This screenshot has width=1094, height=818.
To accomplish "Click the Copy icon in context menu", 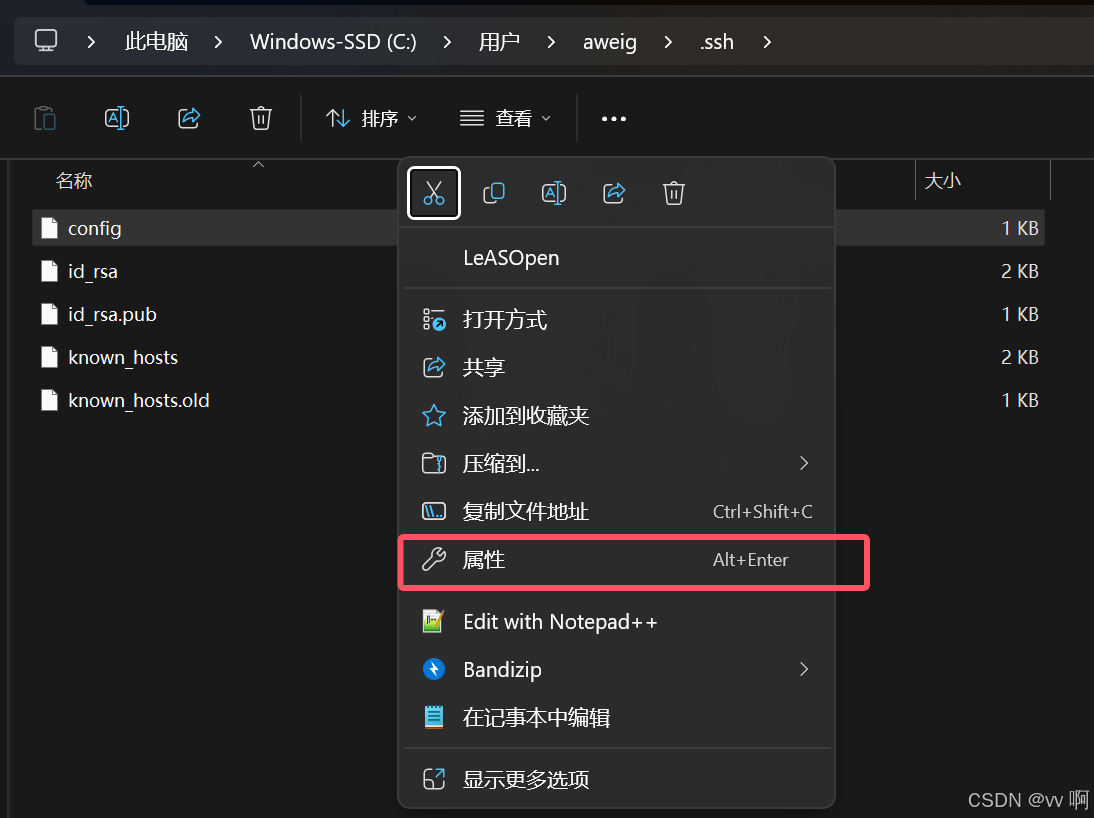I will [494, 193].
